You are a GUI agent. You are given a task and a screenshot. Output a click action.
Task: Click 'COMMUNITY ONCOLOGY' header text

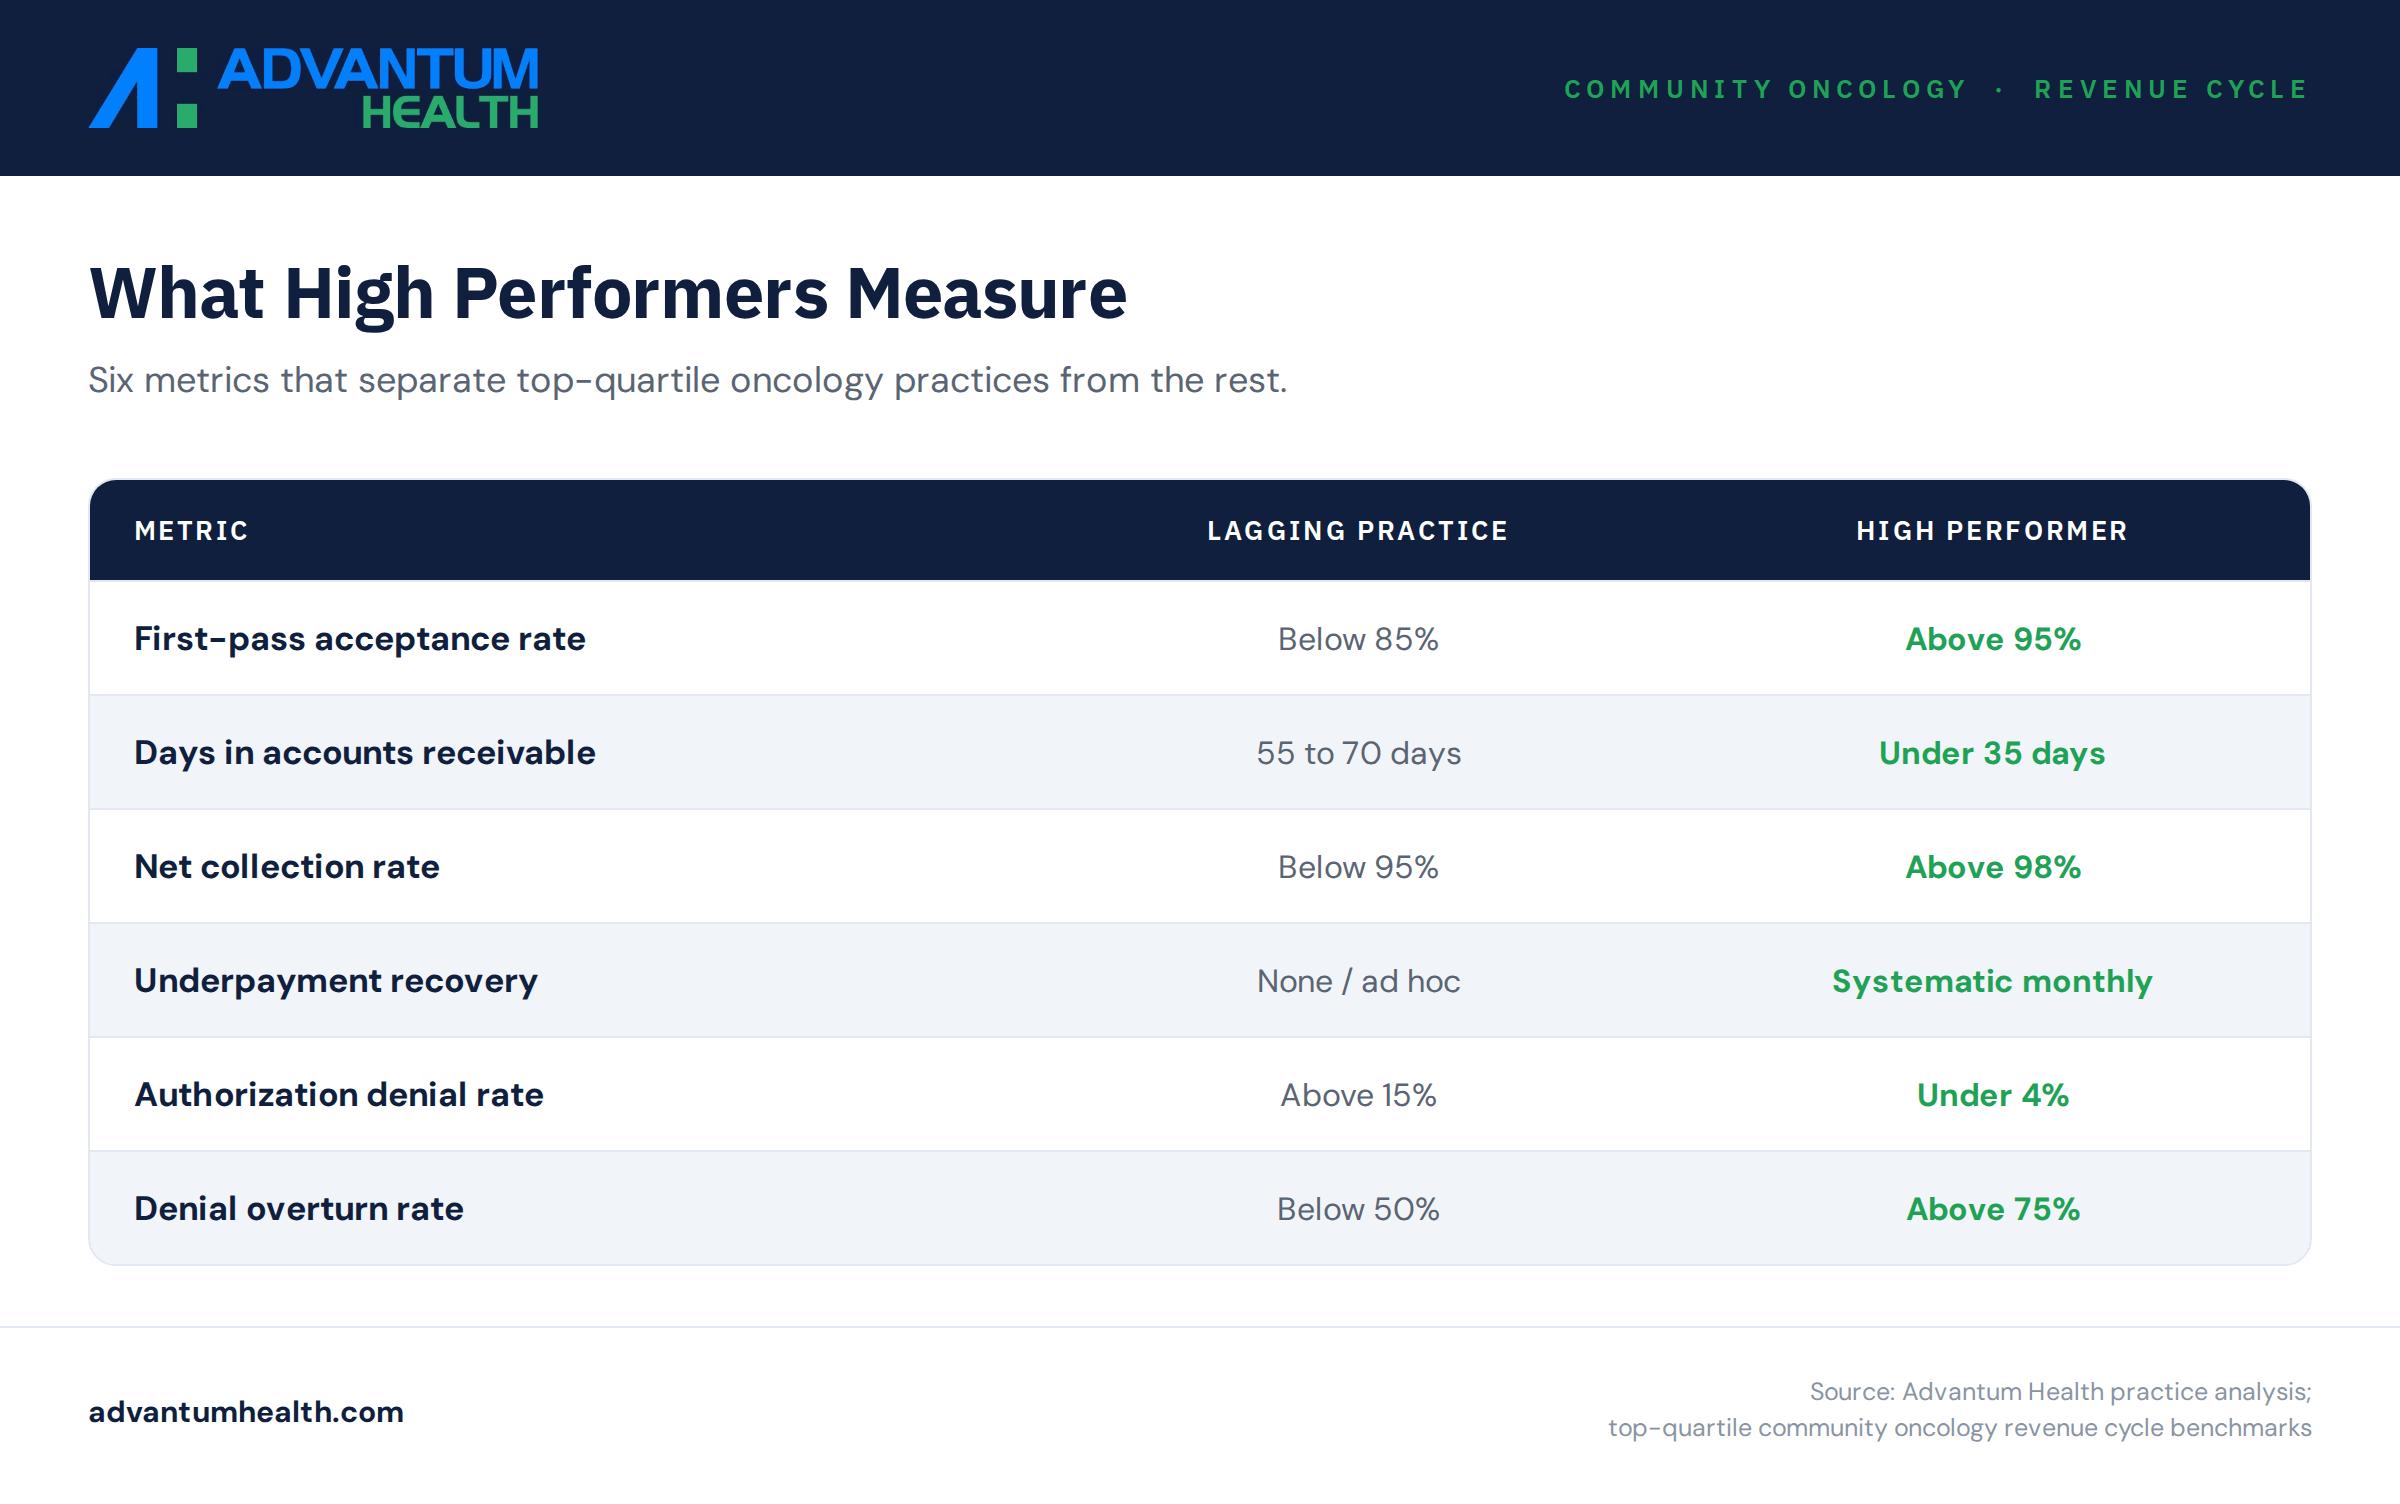[x=1766, y=89]
